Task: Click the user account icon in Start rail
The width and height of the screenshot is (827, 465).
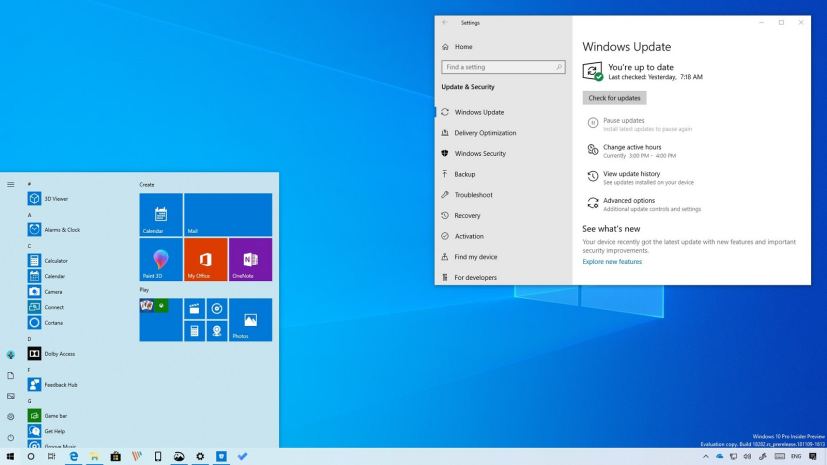Action: coord(11,355)
